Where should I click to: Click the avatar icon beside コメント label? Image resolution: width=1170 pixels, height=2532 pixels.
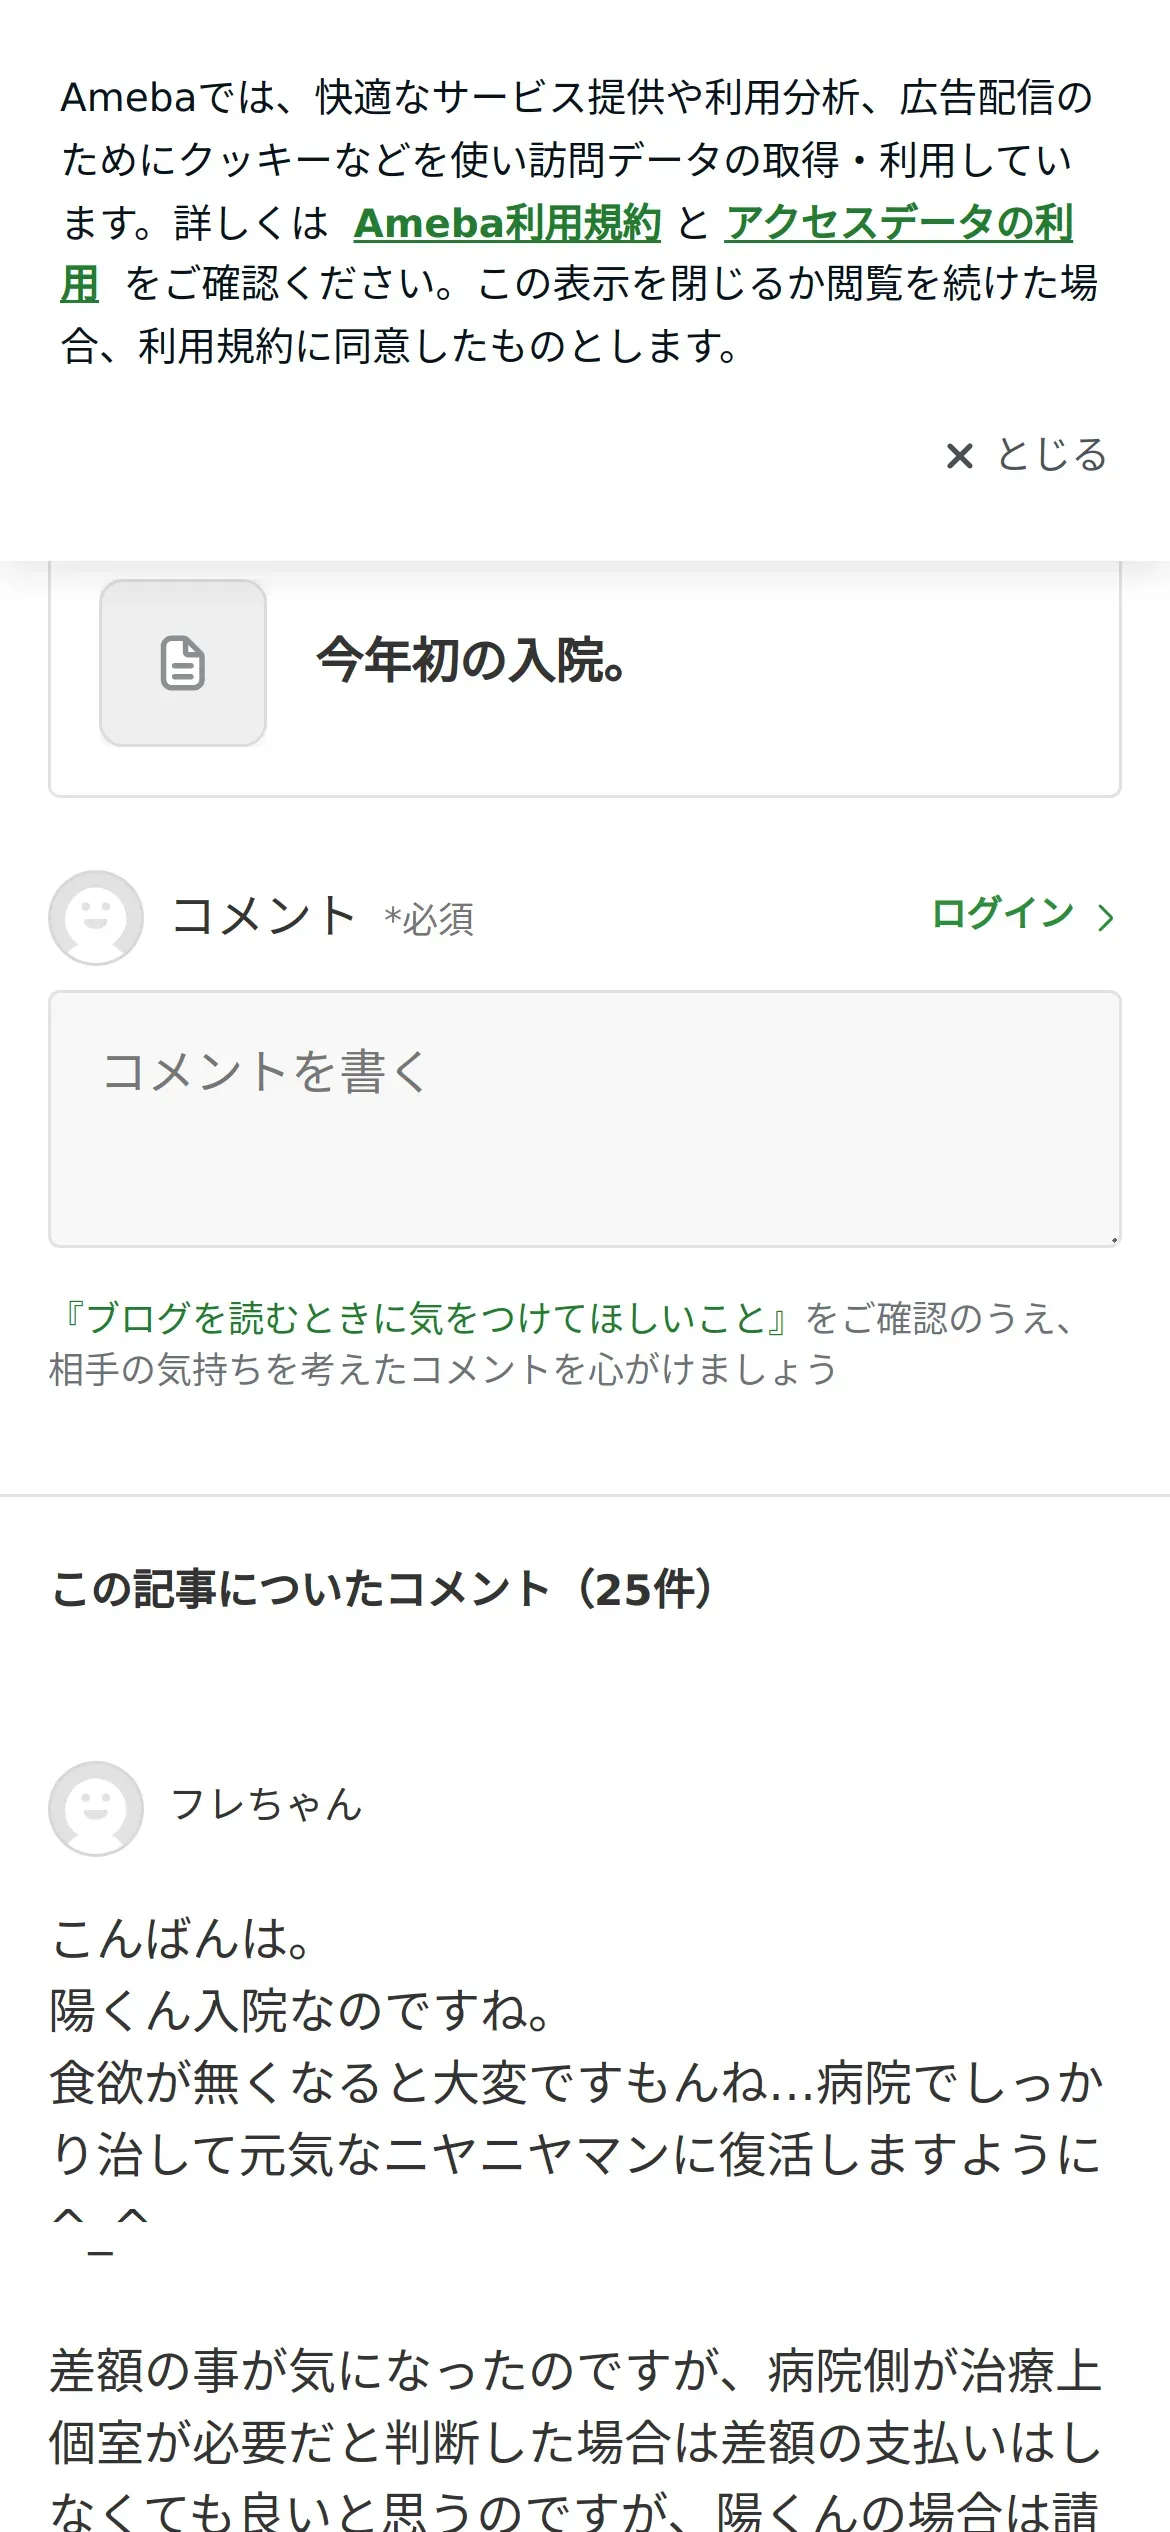(x=96, y=917)
